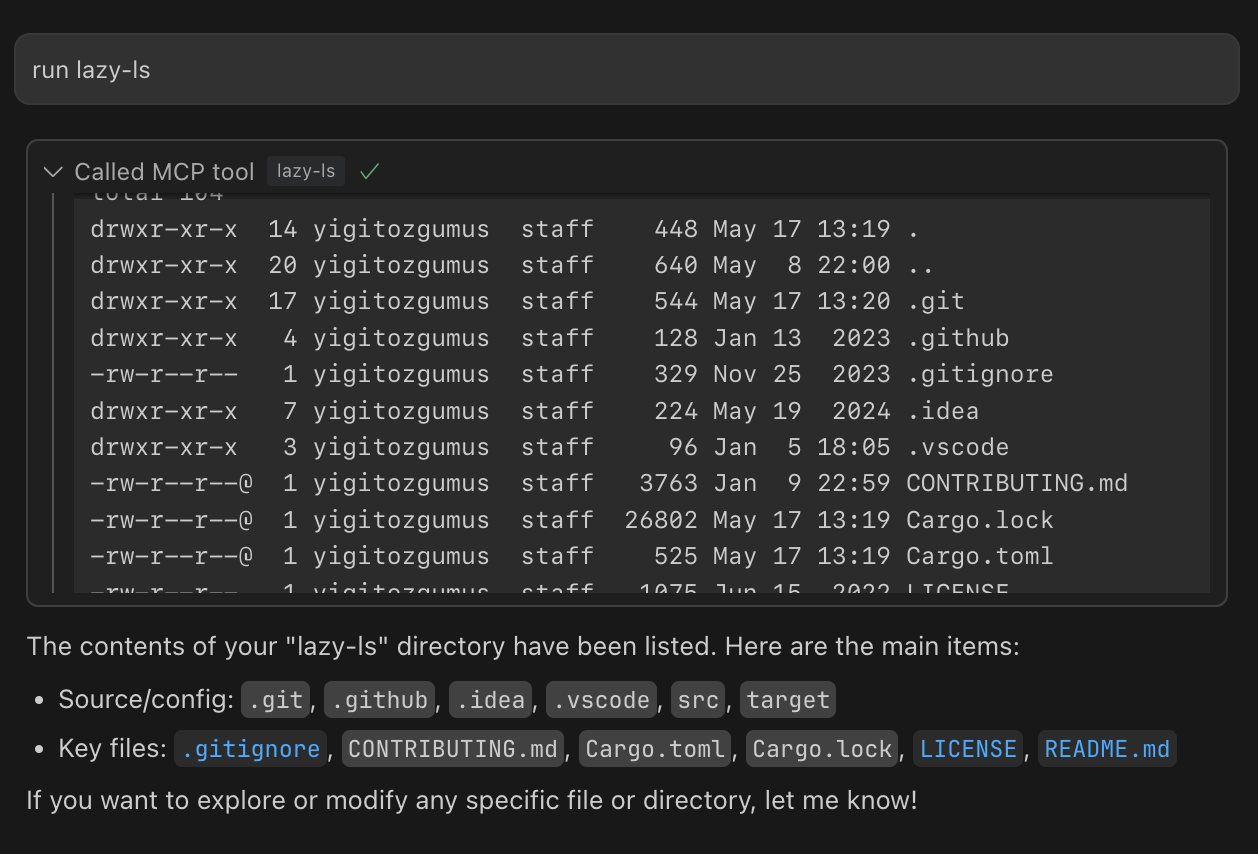Select the .idea chip in summary
Viewport: 1258px width, 854px height.
(x=491, y=700)
